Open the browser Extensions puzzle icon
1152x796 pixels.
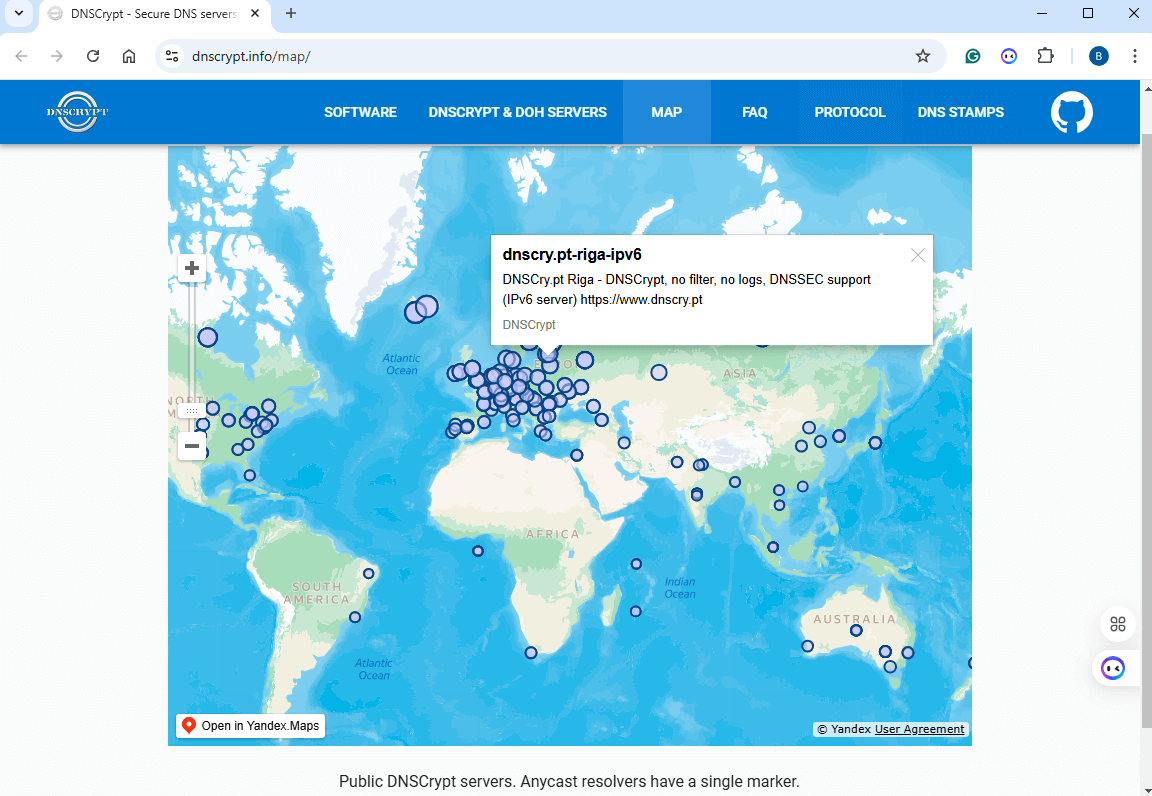(1045, 56)
